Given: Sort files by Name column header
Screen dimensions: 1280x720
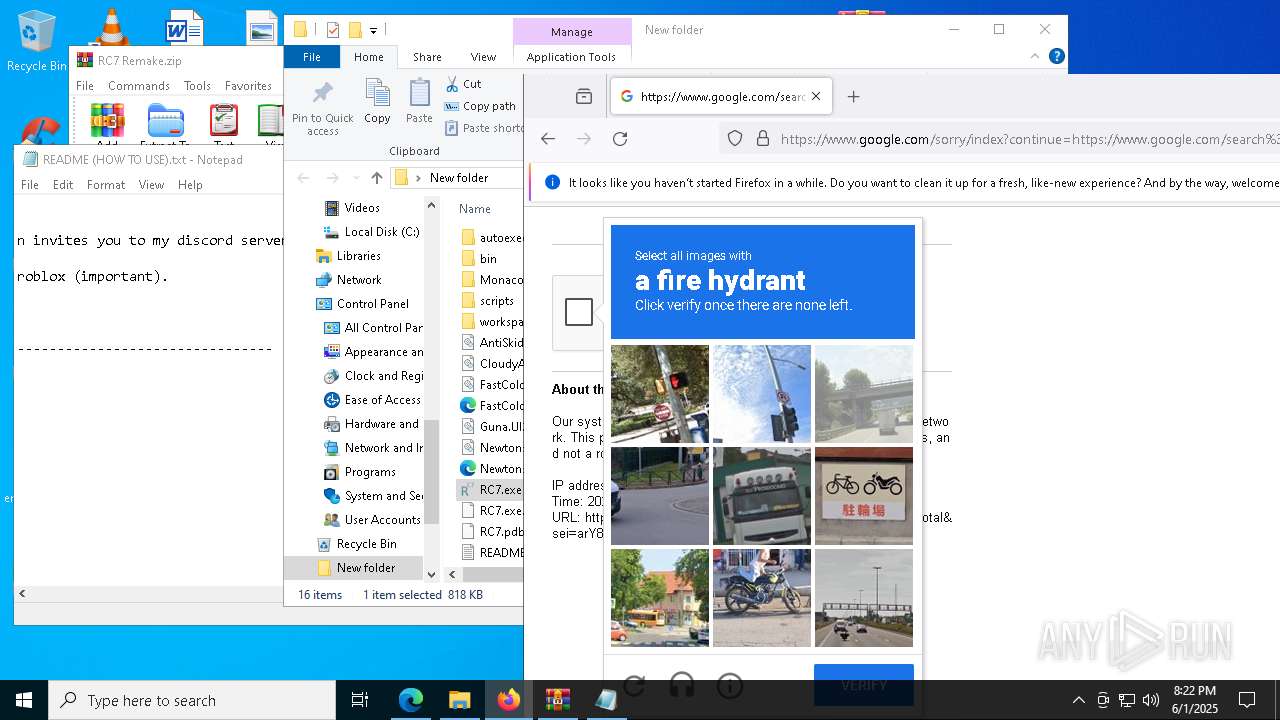Looking at the screenshot, I should click(475, 209).
